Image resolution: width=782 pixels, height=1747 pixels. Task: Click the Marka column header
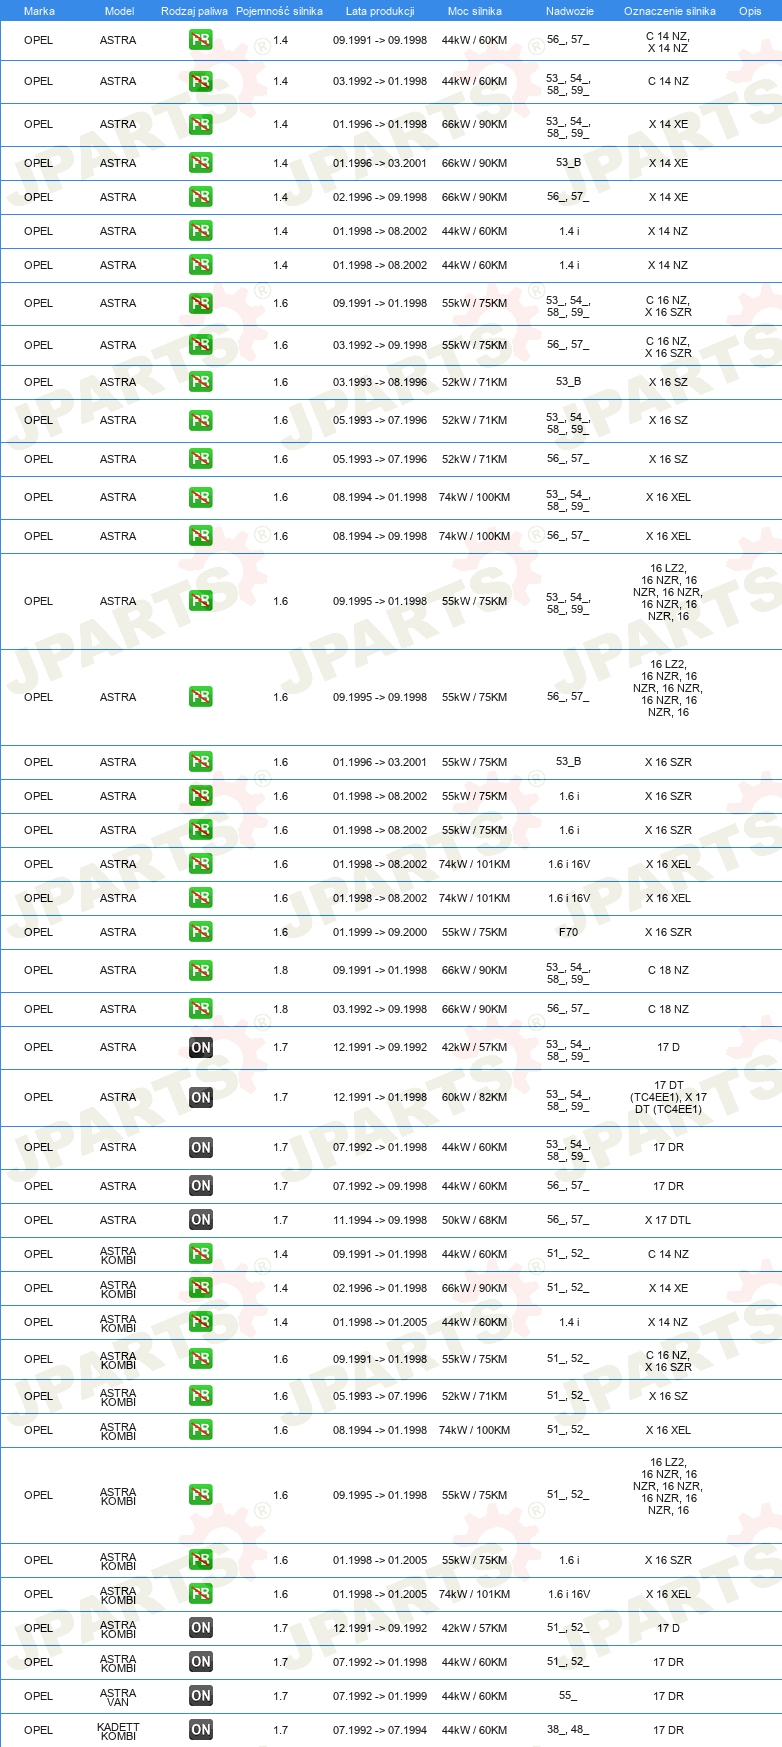pos(39,11)
